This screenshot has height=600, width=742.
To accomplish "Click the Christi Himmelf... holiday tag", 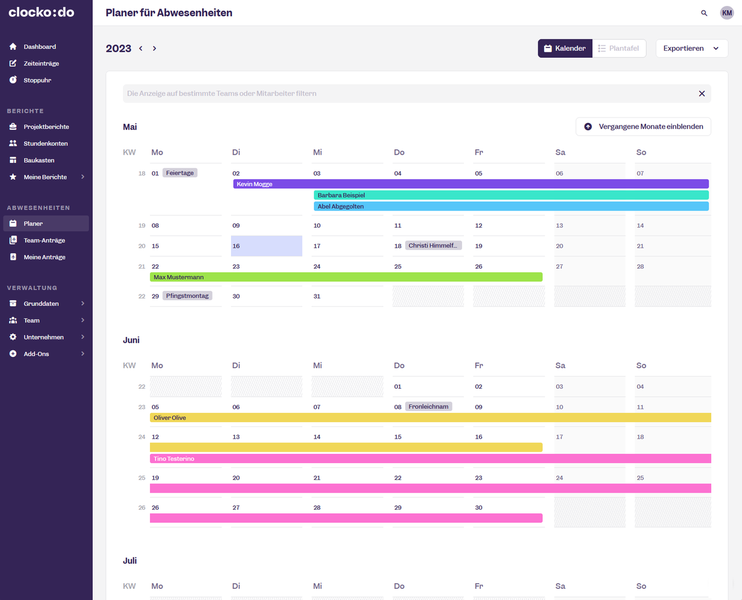I will 433,245.
